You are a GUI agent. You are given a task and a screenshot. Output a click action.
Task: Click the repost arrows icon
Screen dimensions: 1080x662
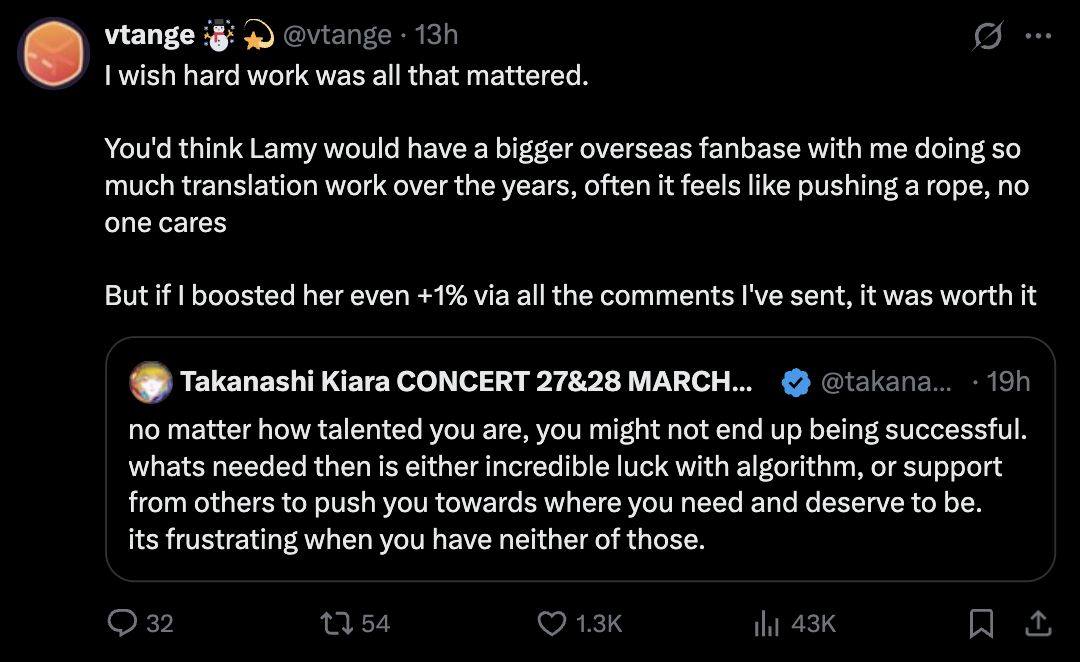337,623
